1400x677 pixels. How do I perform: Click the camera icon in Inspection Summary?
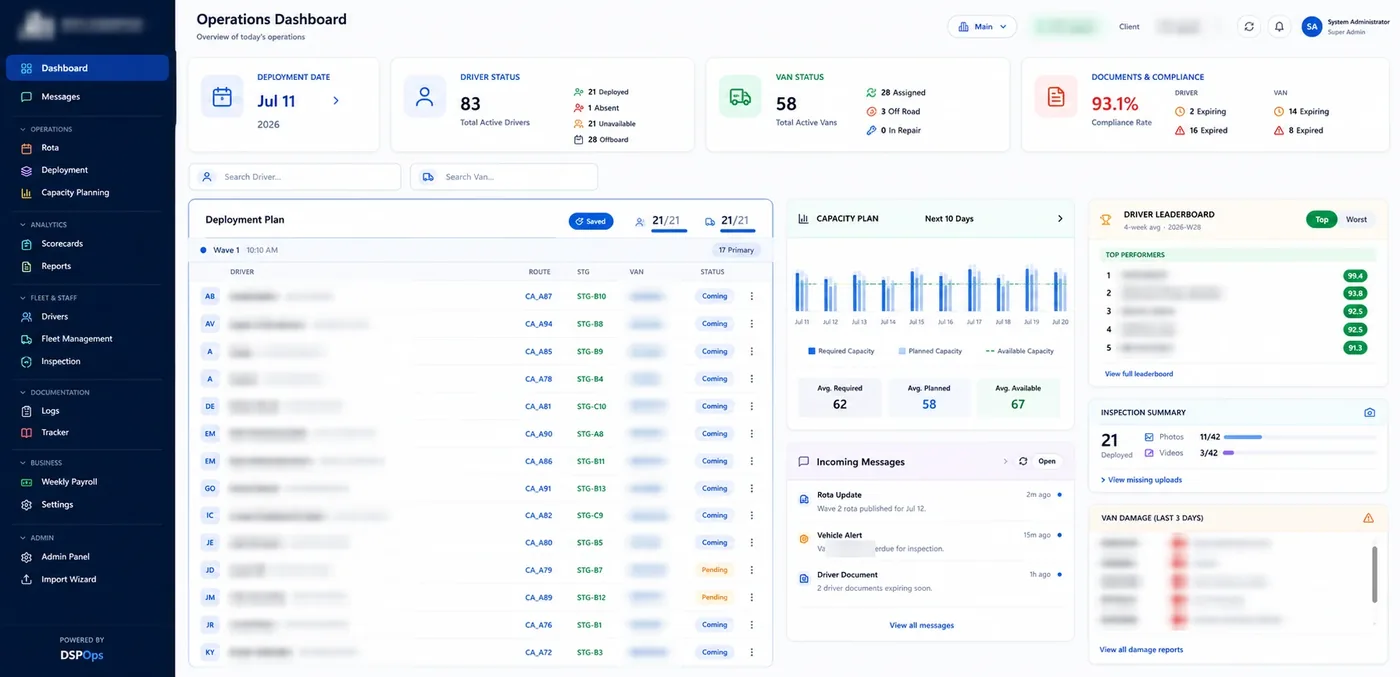tap(1369, 412)
